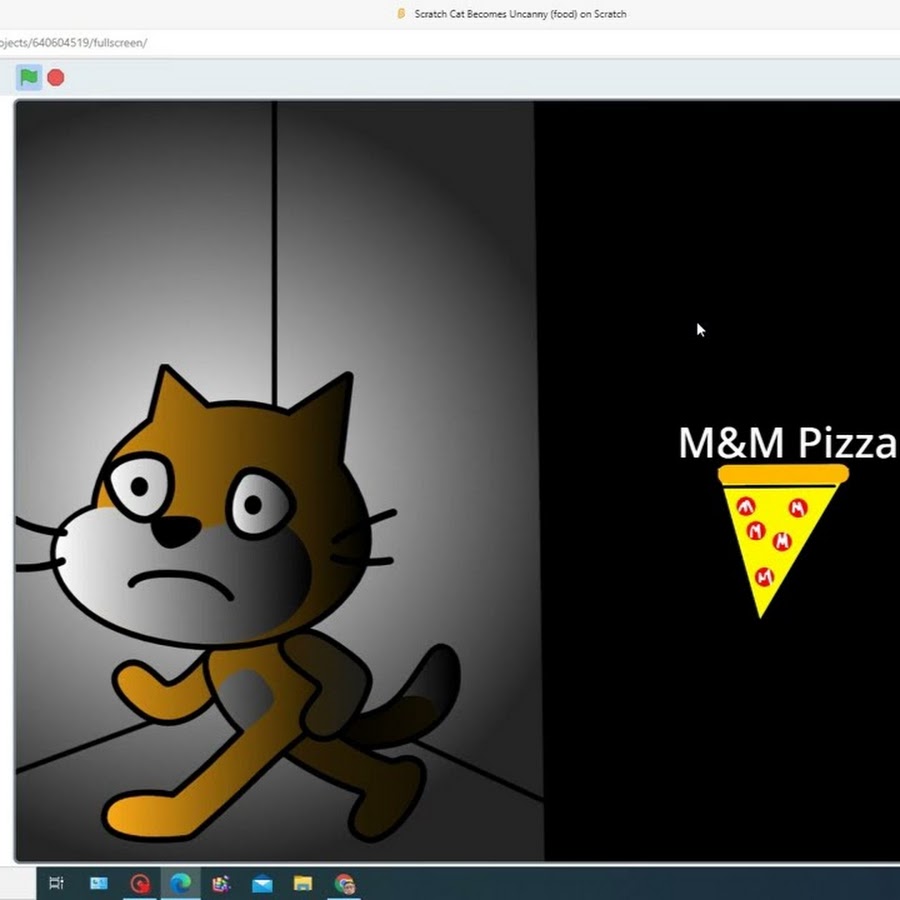Open Microsoft Edge from the taskbar
This screenshot has height=900, width=900.
180,883
